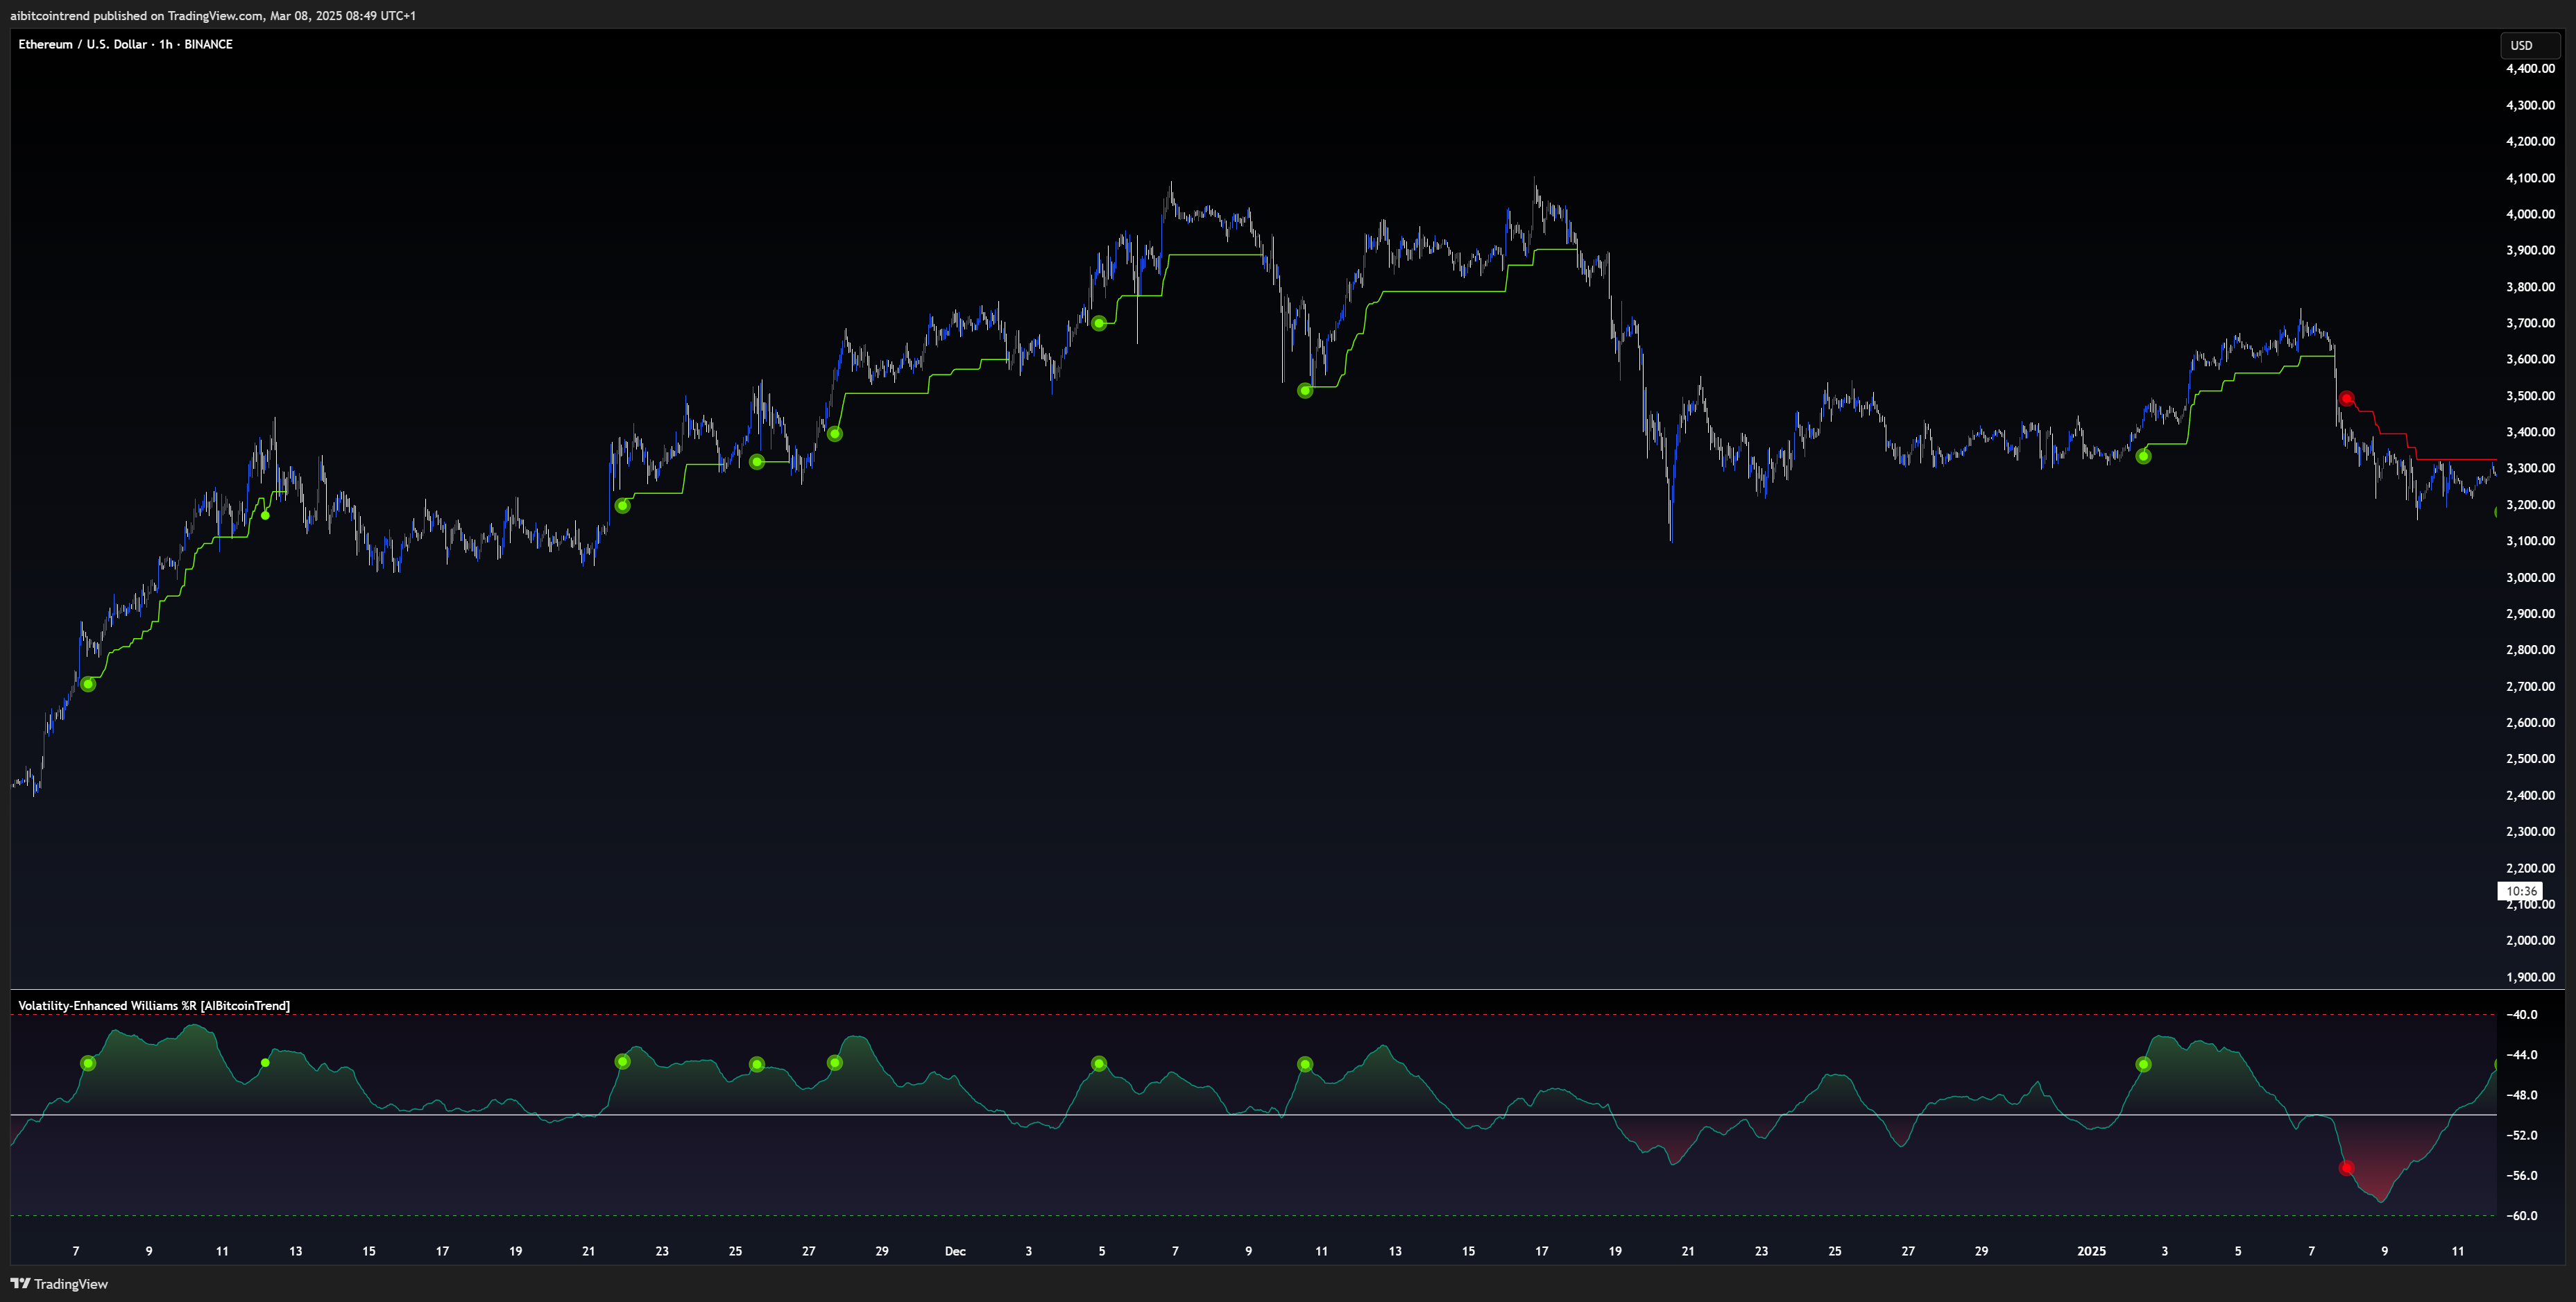Click the 3,000.00 price axis label
This screenshot has width=2576, height=1302.
(2530, 577)
